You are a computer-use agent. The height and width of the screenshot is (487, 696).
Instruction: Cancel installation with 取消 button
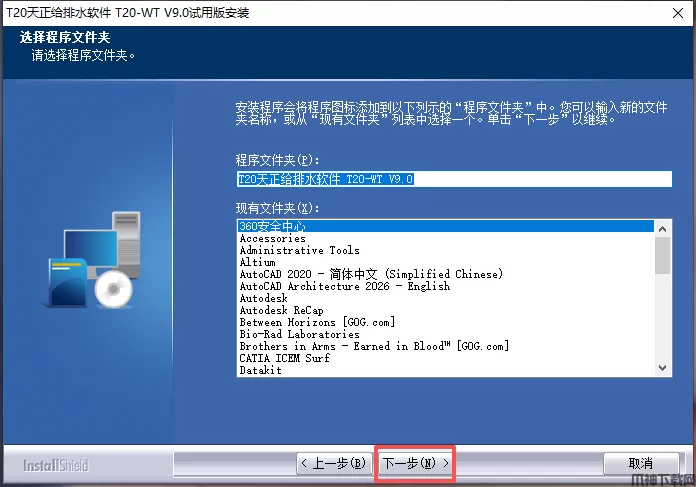(x=641, y=463)
